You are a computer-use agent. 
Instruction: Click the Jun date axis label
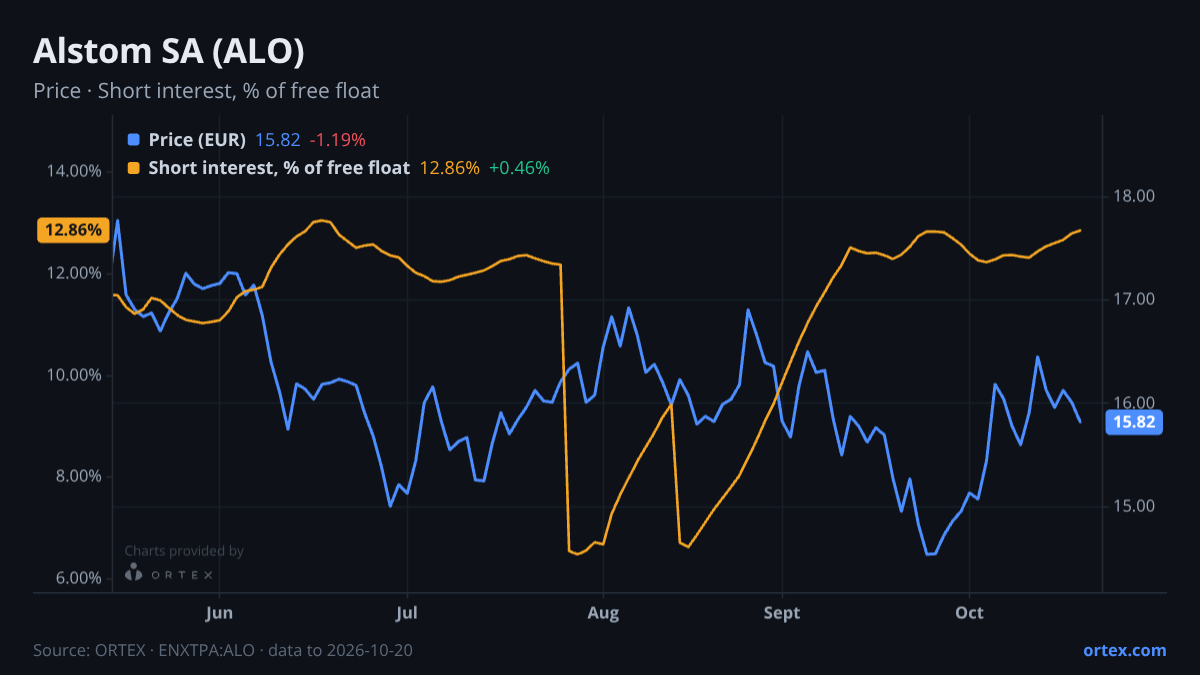click(x=218, y=612)
